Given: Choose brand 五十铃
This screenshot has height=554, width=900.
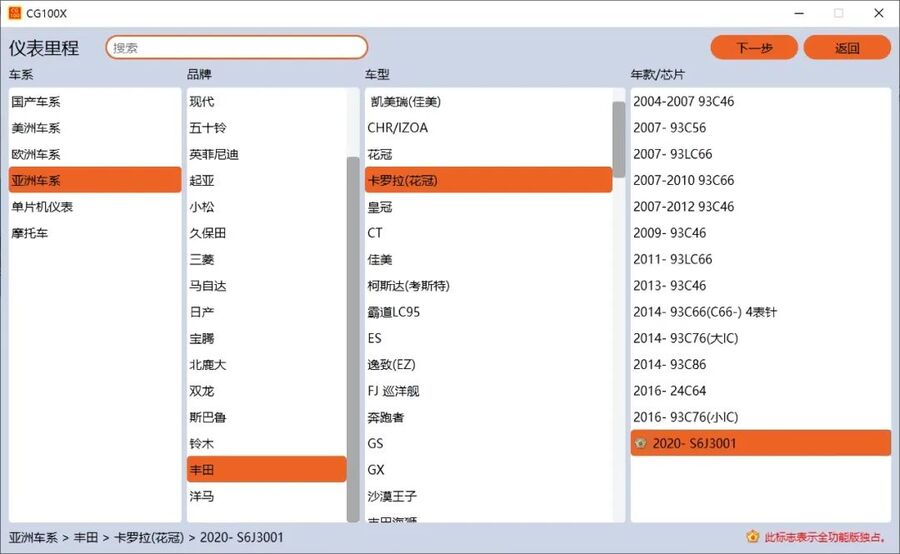Looking at the screenshot, I should click(x=266, y=128).
